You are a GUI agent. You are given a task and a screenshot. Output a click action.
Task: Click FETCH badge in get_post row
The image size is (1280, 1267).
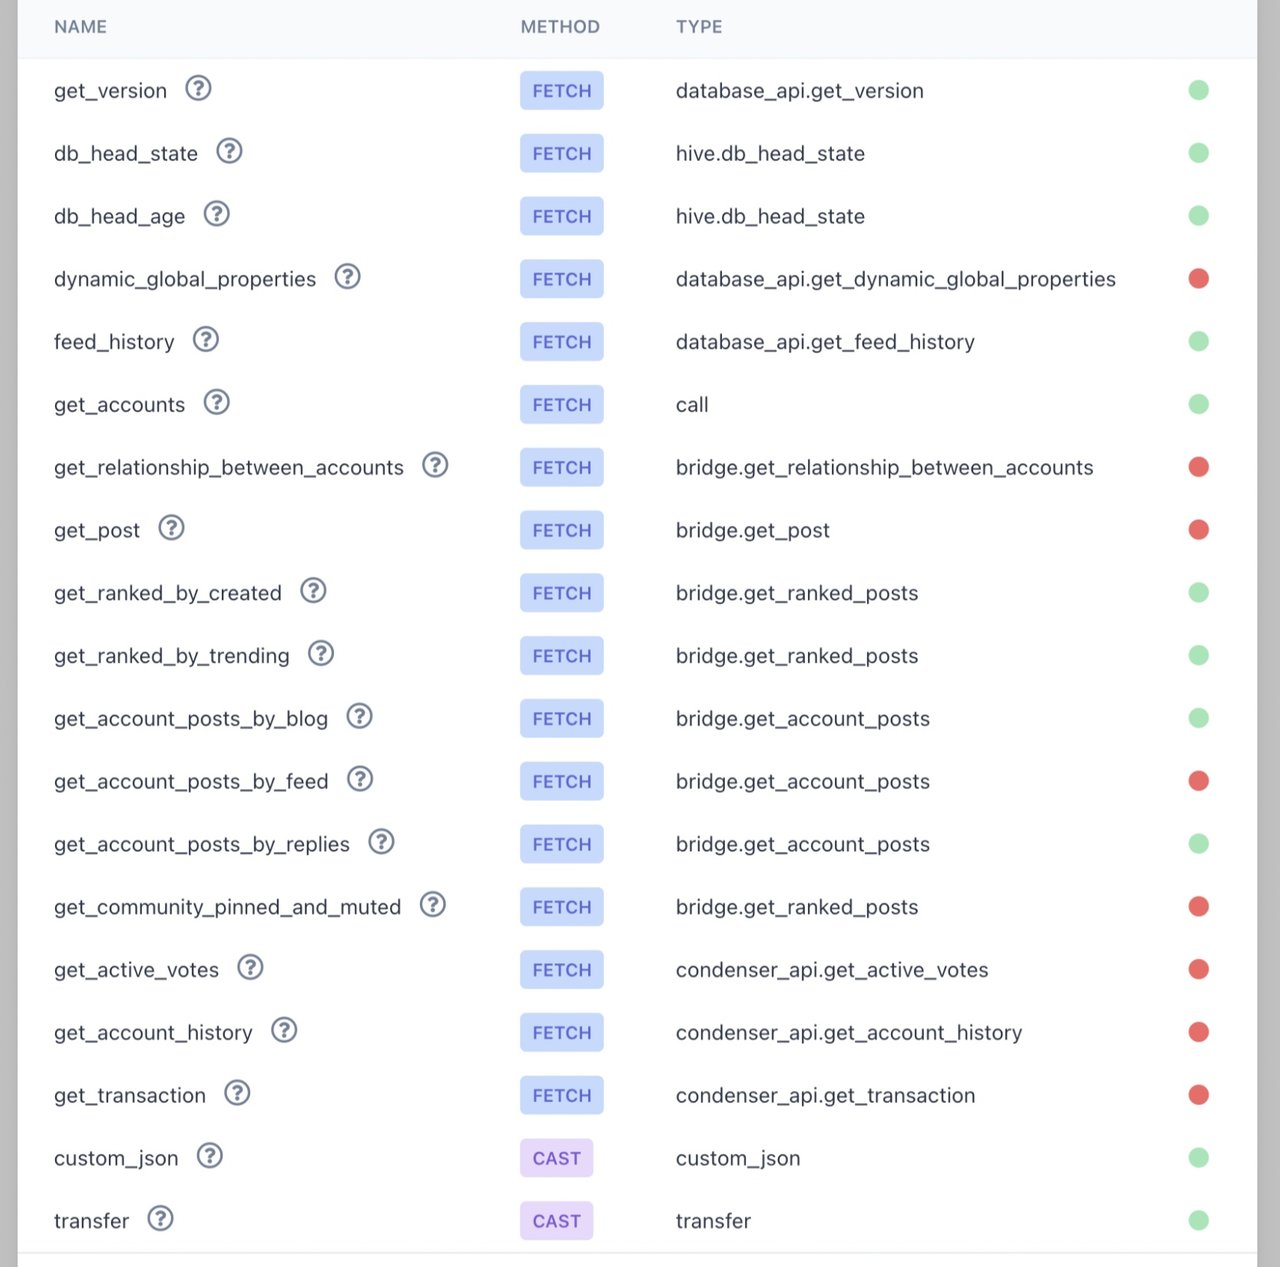(562, 531)
